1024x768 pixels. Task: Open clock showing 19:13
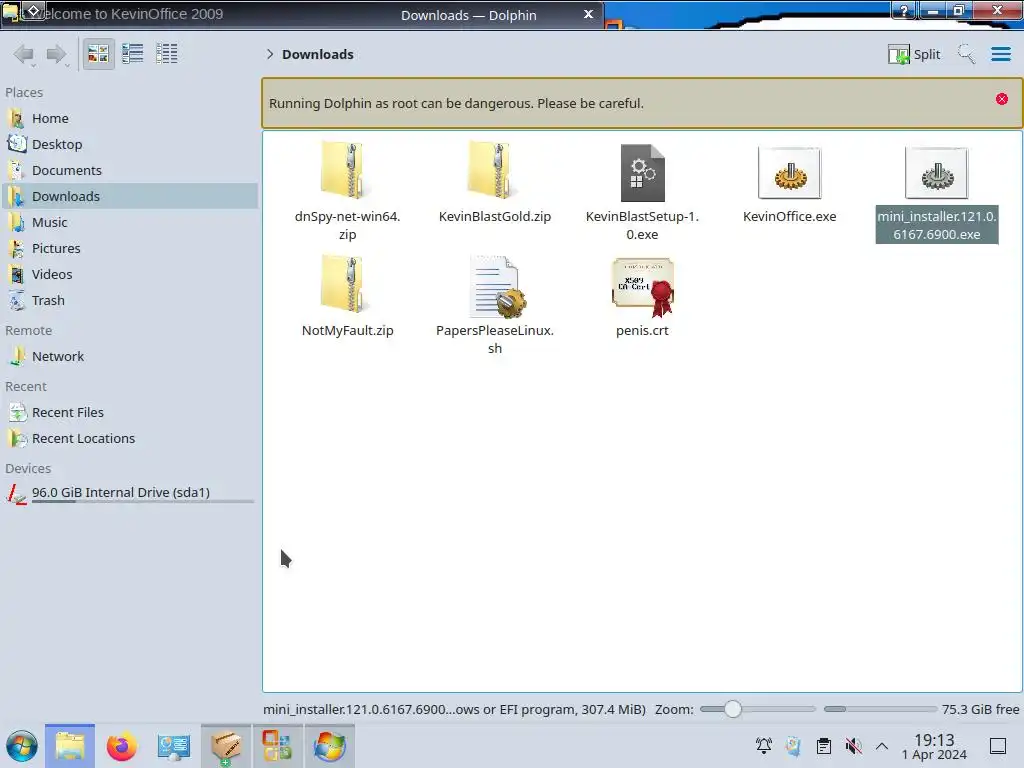[x=934, y=746]
